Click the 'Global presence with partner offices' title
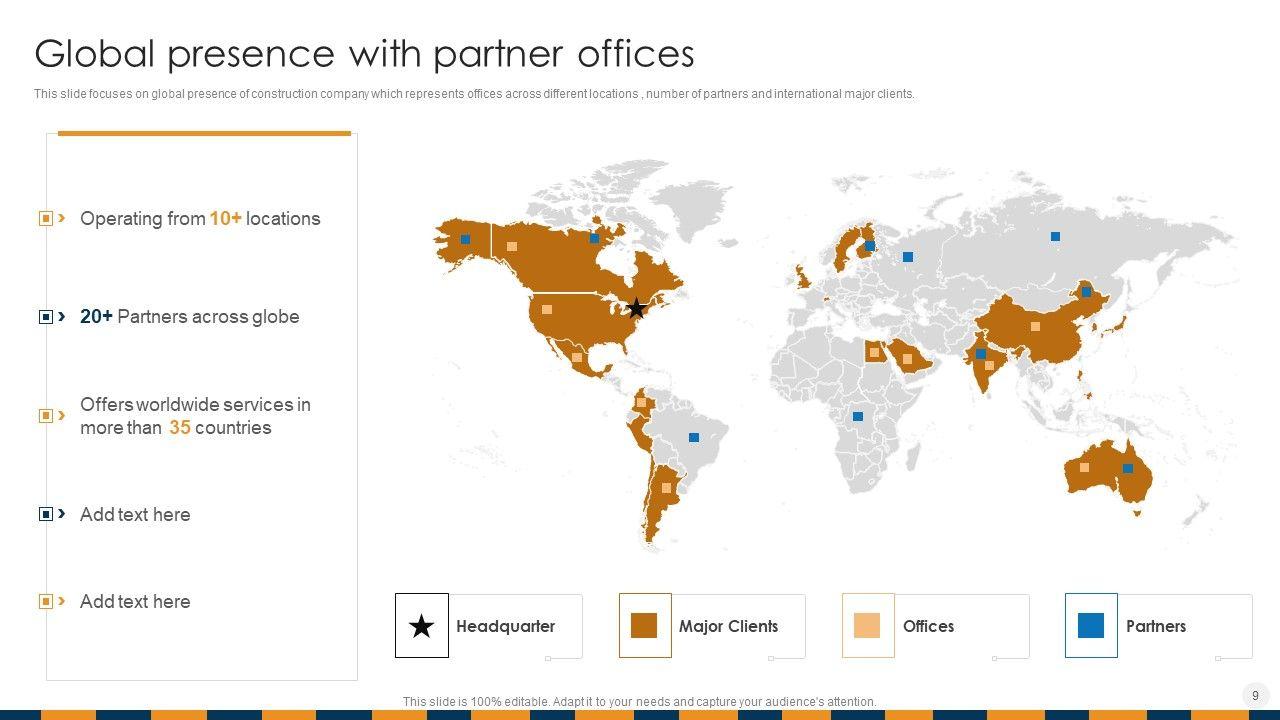Screen dimensions: 1280x720 364,53
